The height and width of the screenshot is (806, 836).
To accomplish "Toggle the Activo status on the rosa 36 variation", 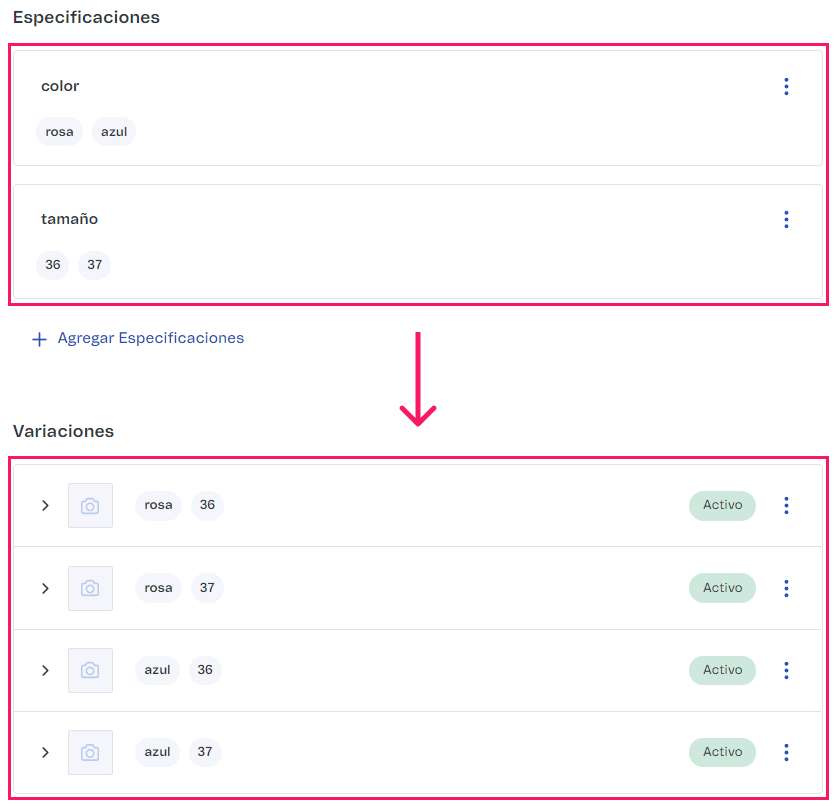I will pyautogui.click(x=722, y=505).
